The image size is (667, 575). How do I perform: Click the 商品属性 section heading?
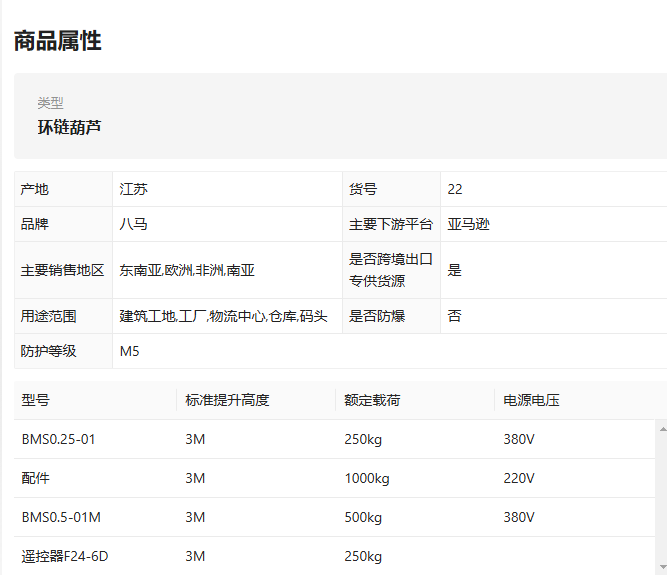pyautogui.click(x=57, y=41)
